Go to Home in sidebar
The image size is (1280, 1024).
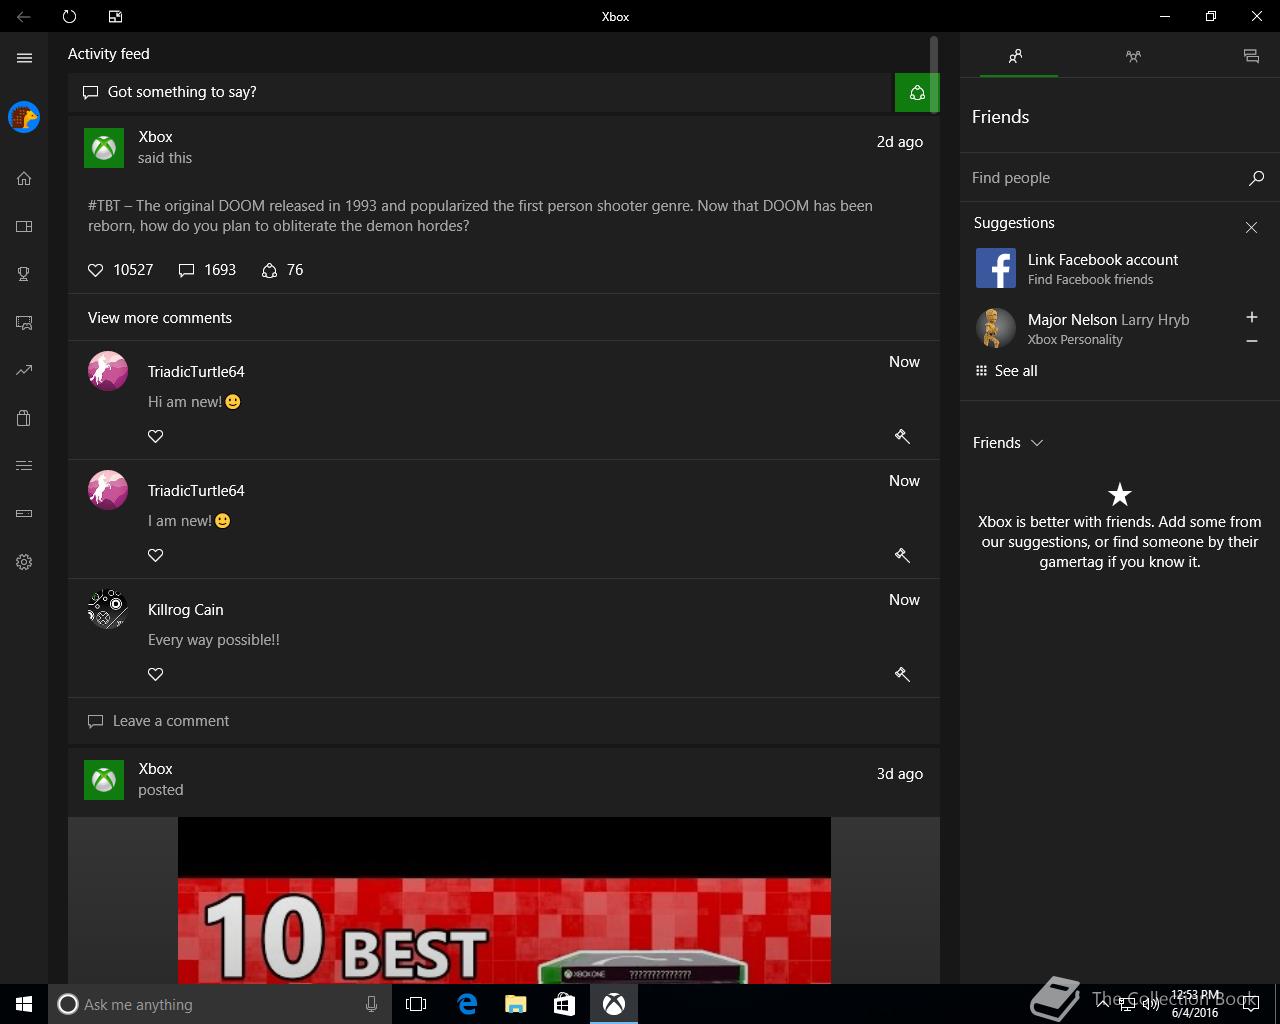click(24, 178)
